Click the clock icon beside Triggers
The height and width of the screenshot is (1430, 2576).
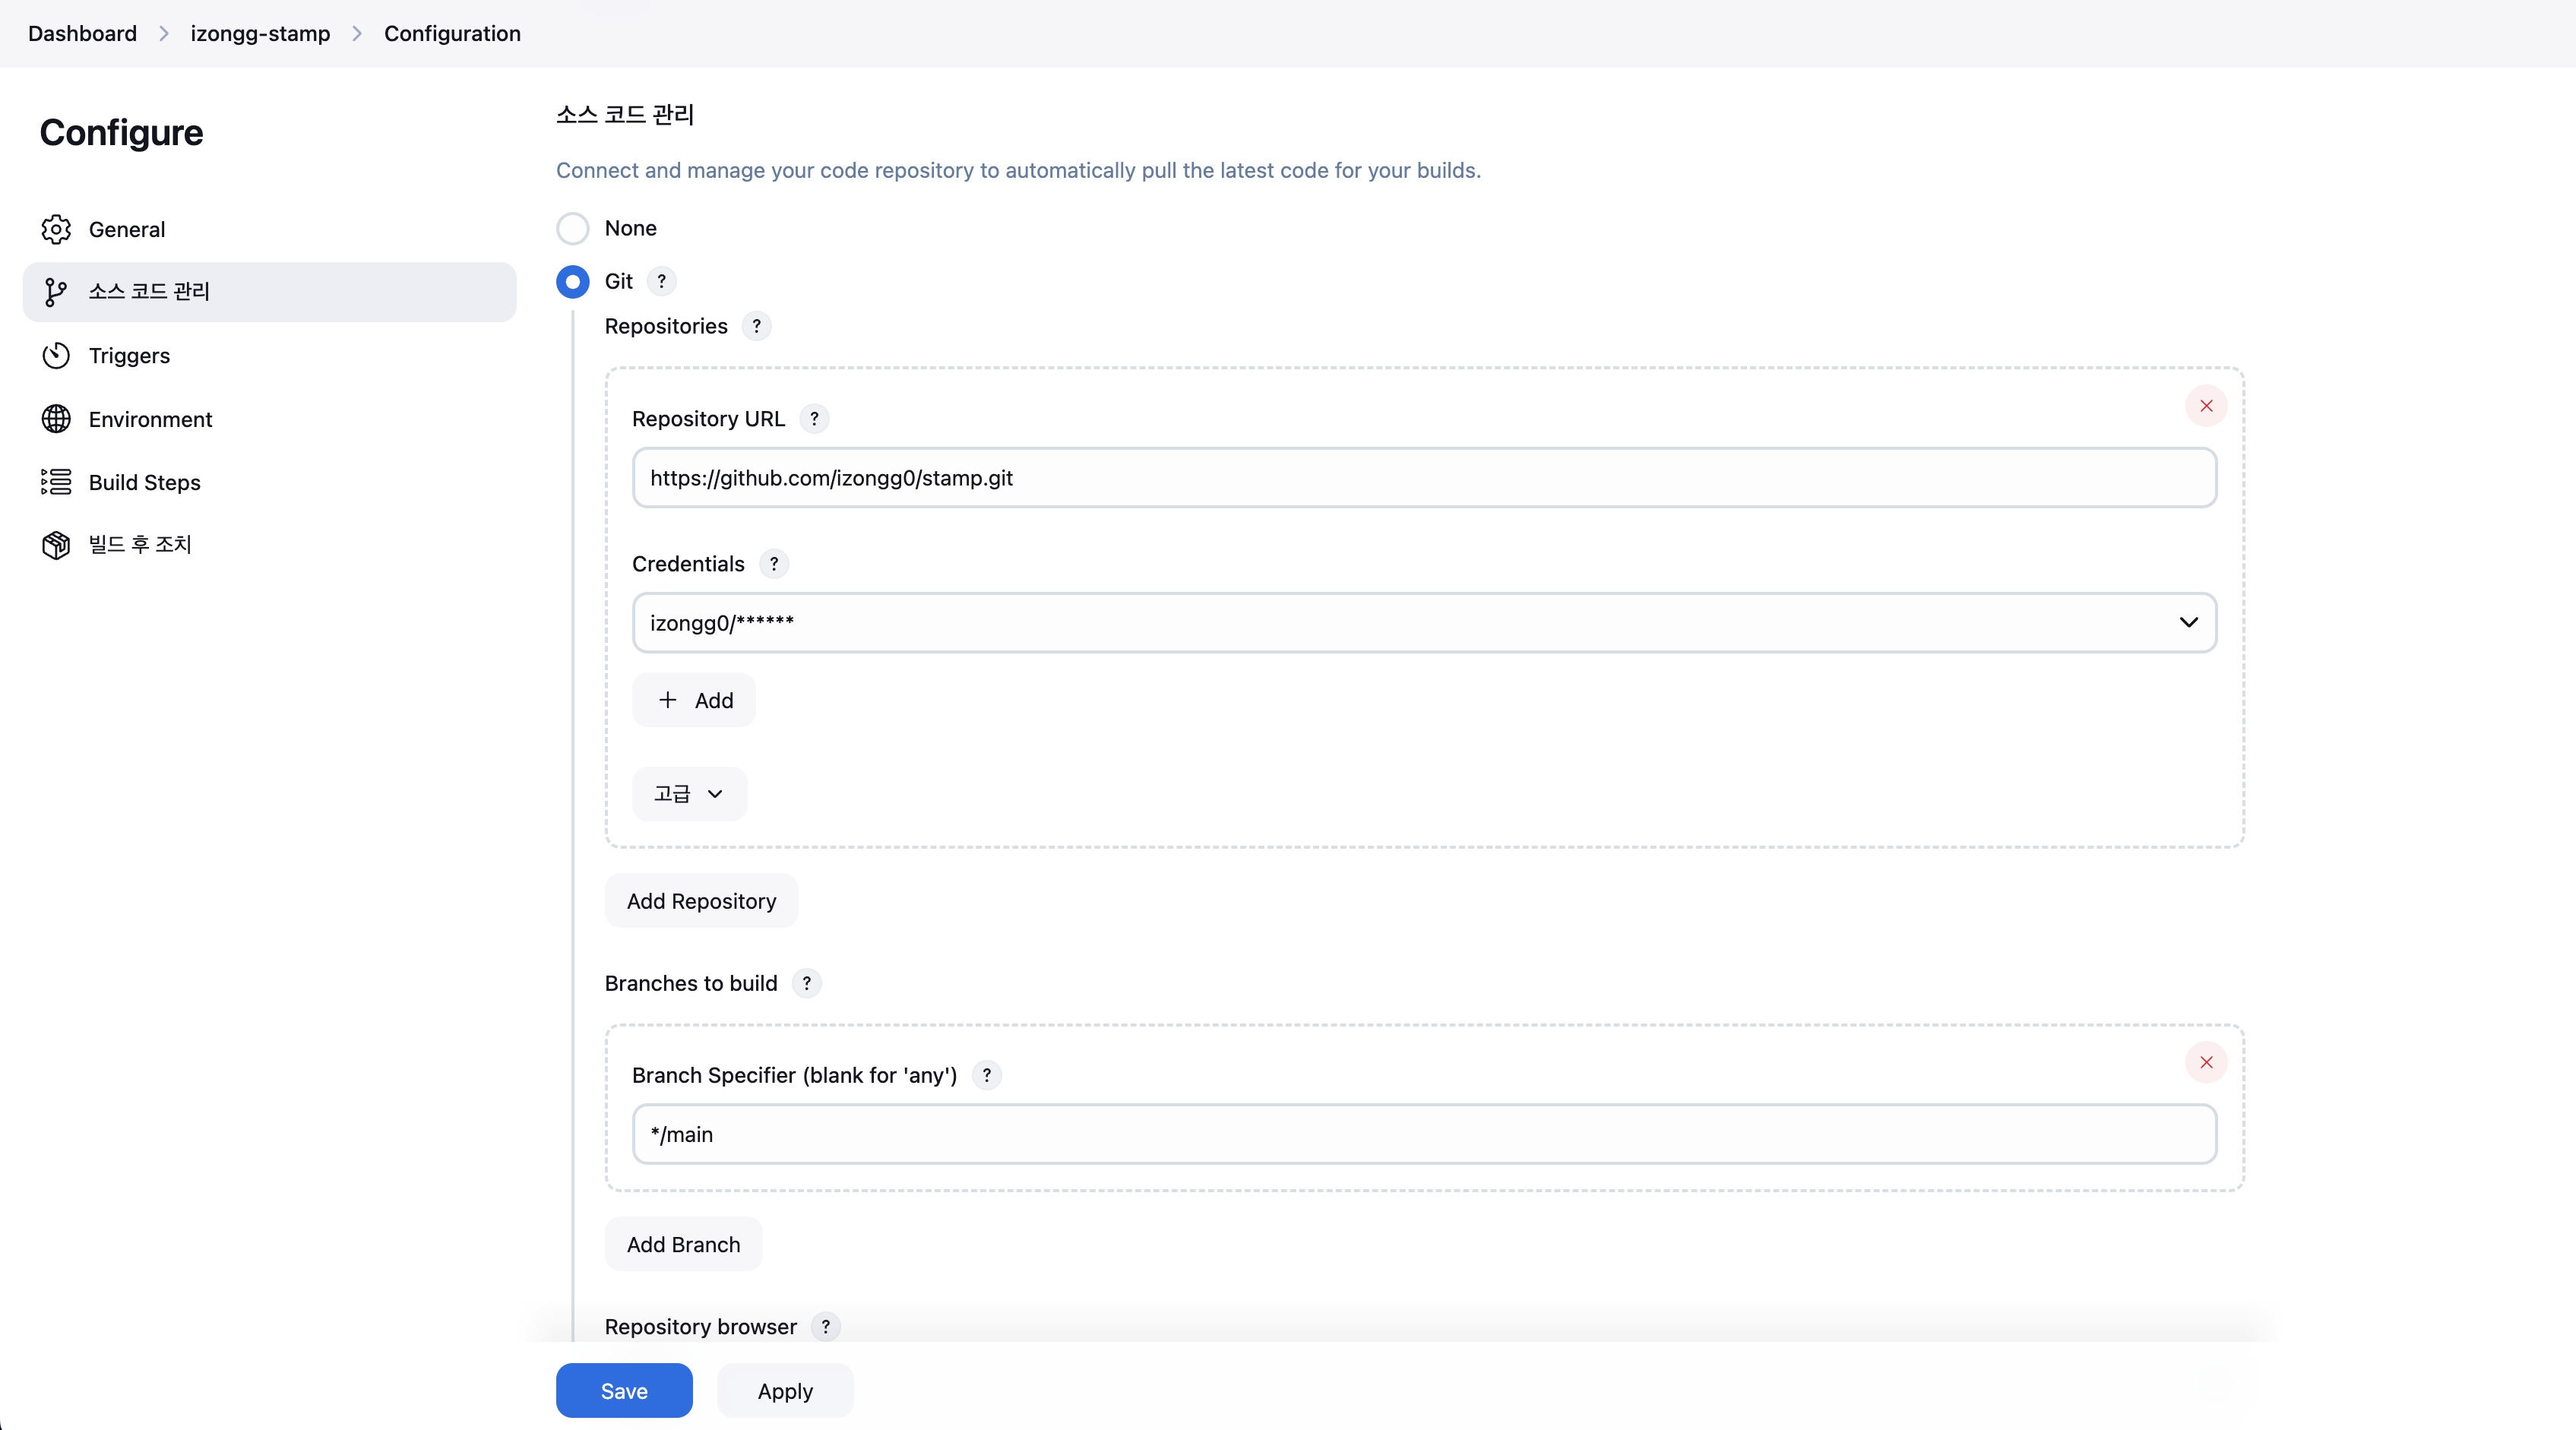tap(56, 356)
